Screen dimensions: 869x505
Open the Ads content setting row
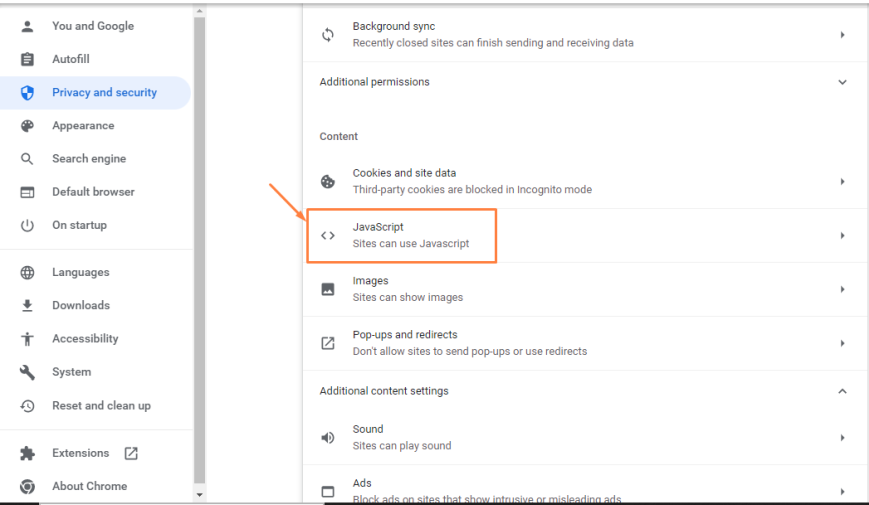[x=580, y=490]
